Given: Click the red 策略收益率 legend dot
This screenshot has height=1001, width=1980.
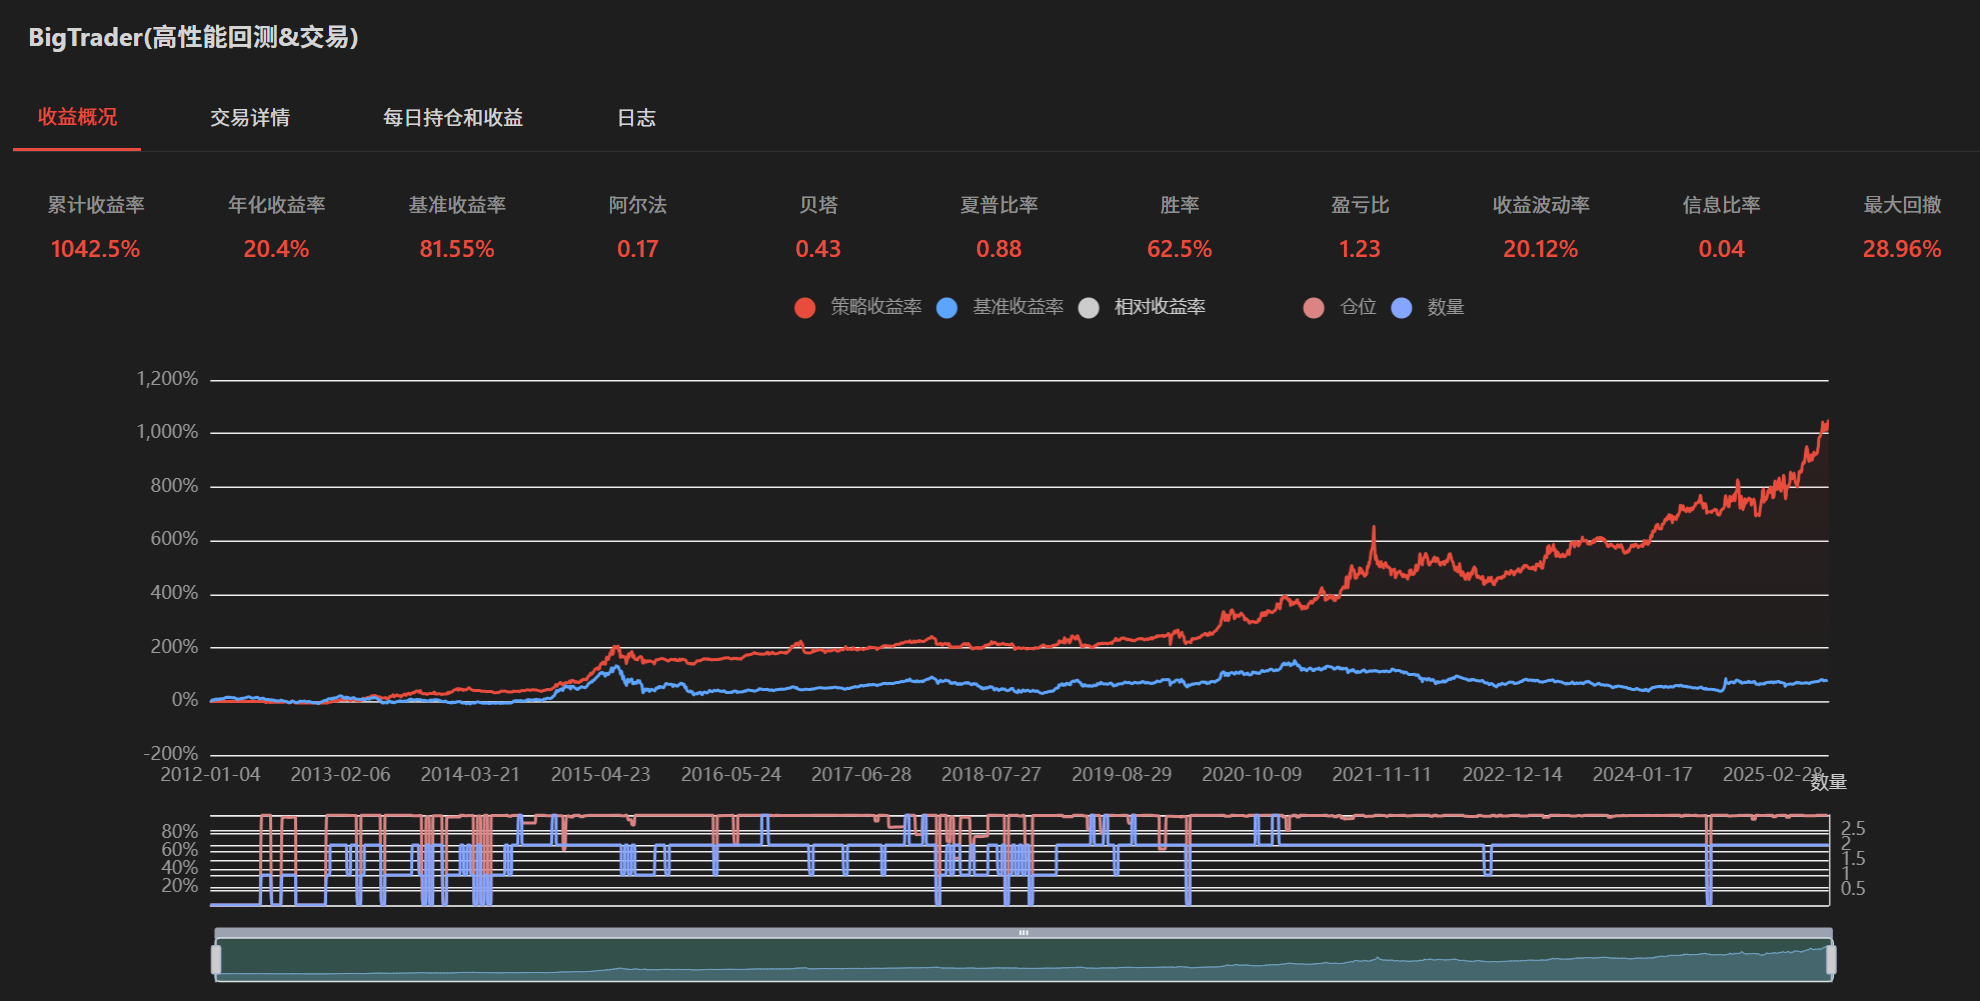Looking at the screenshot, I should (x=805, y=308).
